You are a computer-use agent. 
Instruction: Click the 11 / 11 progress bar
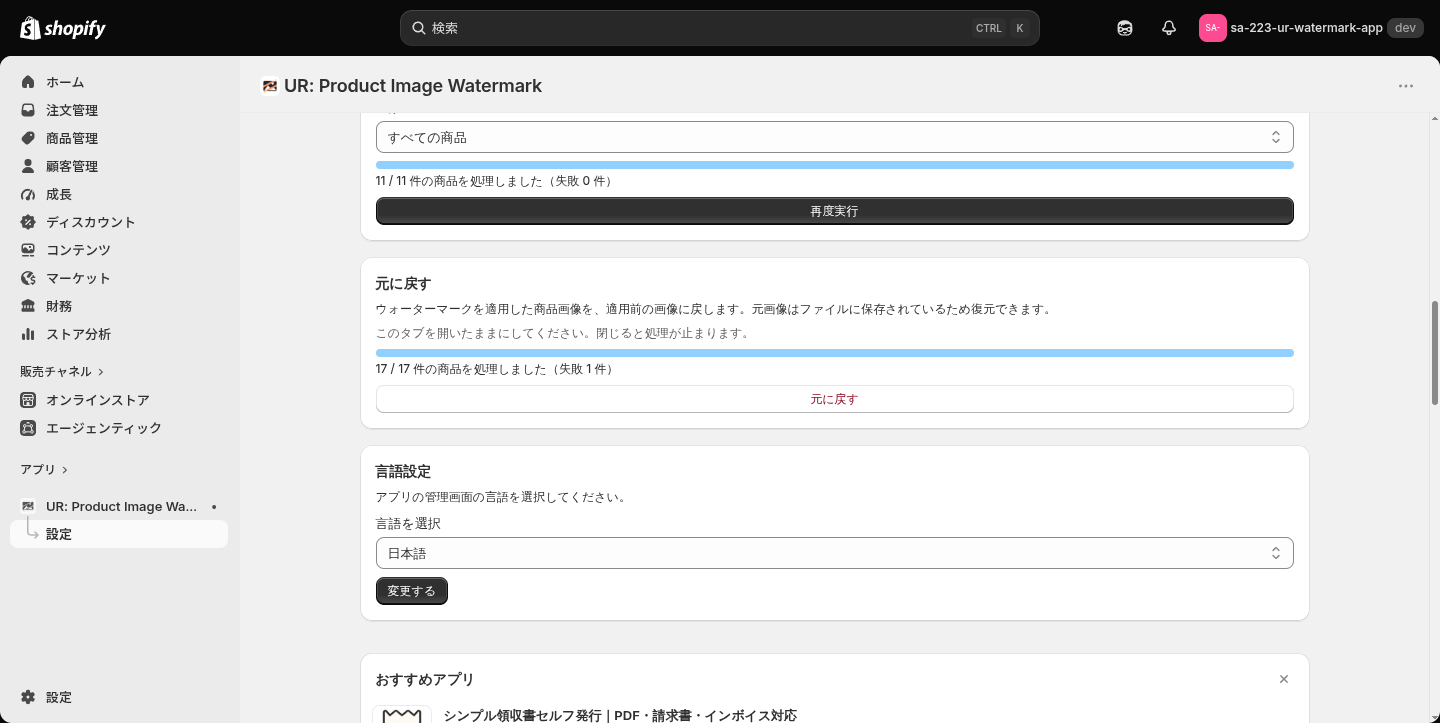(x=834, y=165)
